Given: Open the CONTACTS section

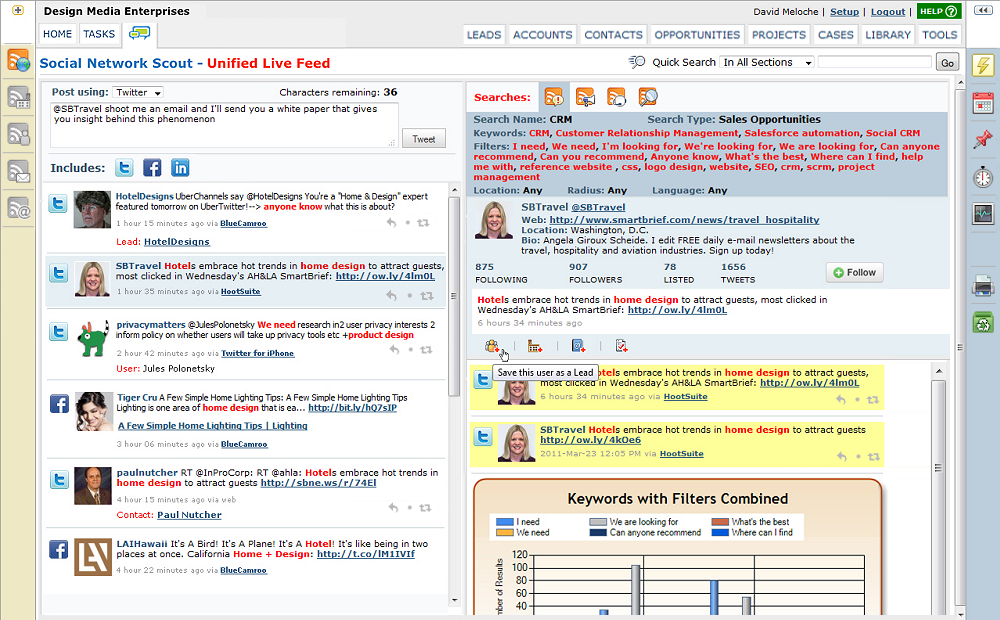Looking at the screenshot, I should pyautogui.click(x=614, y=35).
